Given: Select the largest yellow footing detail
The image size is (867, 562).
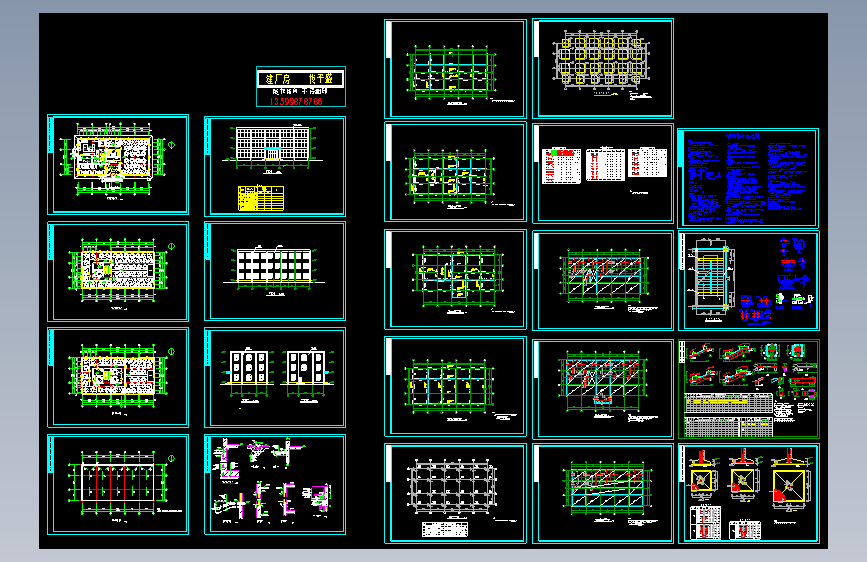Looking at the screenshot, I should coord(789,486).
